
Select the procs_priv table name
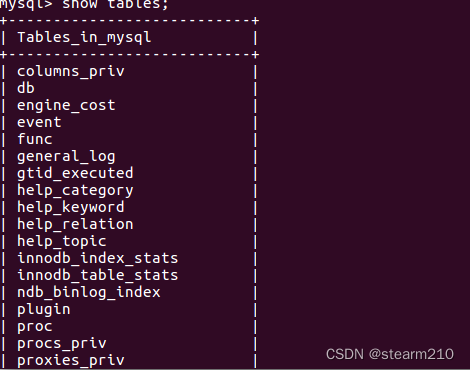62,344
